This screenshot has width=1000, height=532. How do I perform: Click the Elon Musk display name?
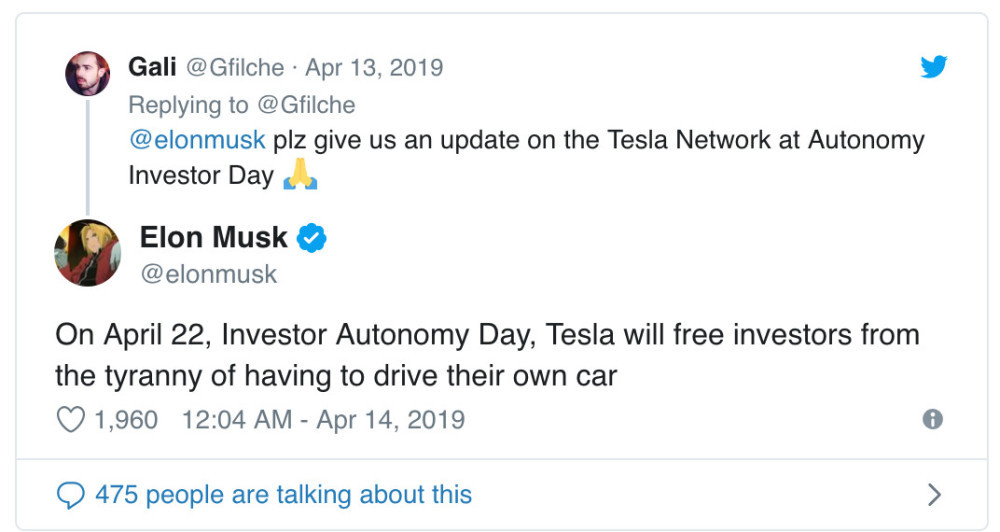[214, 237]
